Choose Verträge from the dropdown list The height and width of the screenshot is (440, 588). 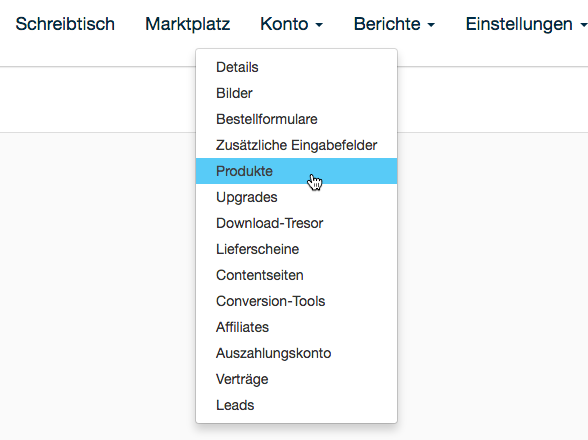296,379
